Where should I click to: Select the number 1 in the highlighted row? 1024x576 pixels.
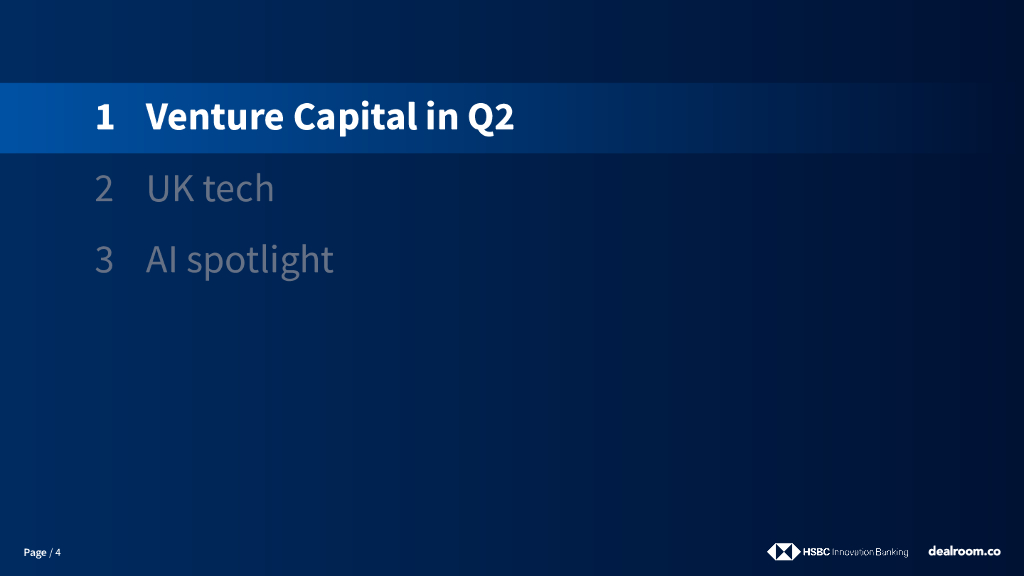click(105, 118)
